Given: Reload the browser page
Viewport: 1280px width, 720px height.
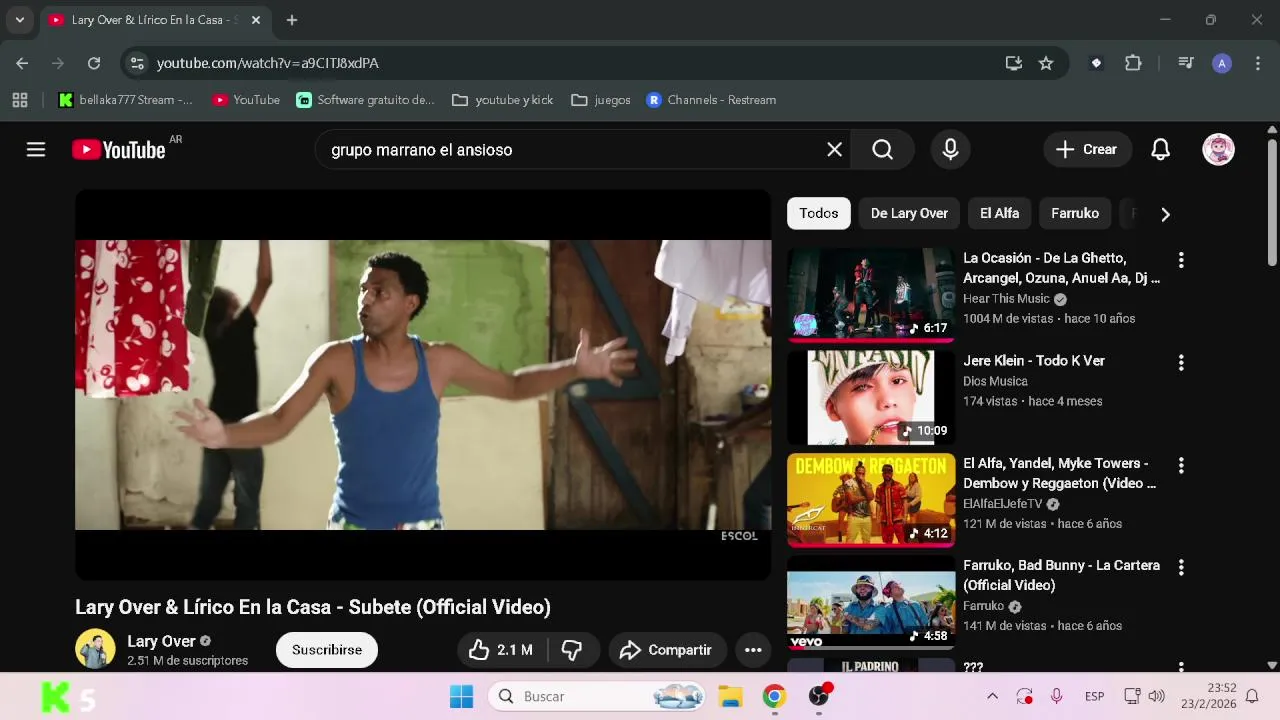Looking at the screenshot, I should (93, 63).
